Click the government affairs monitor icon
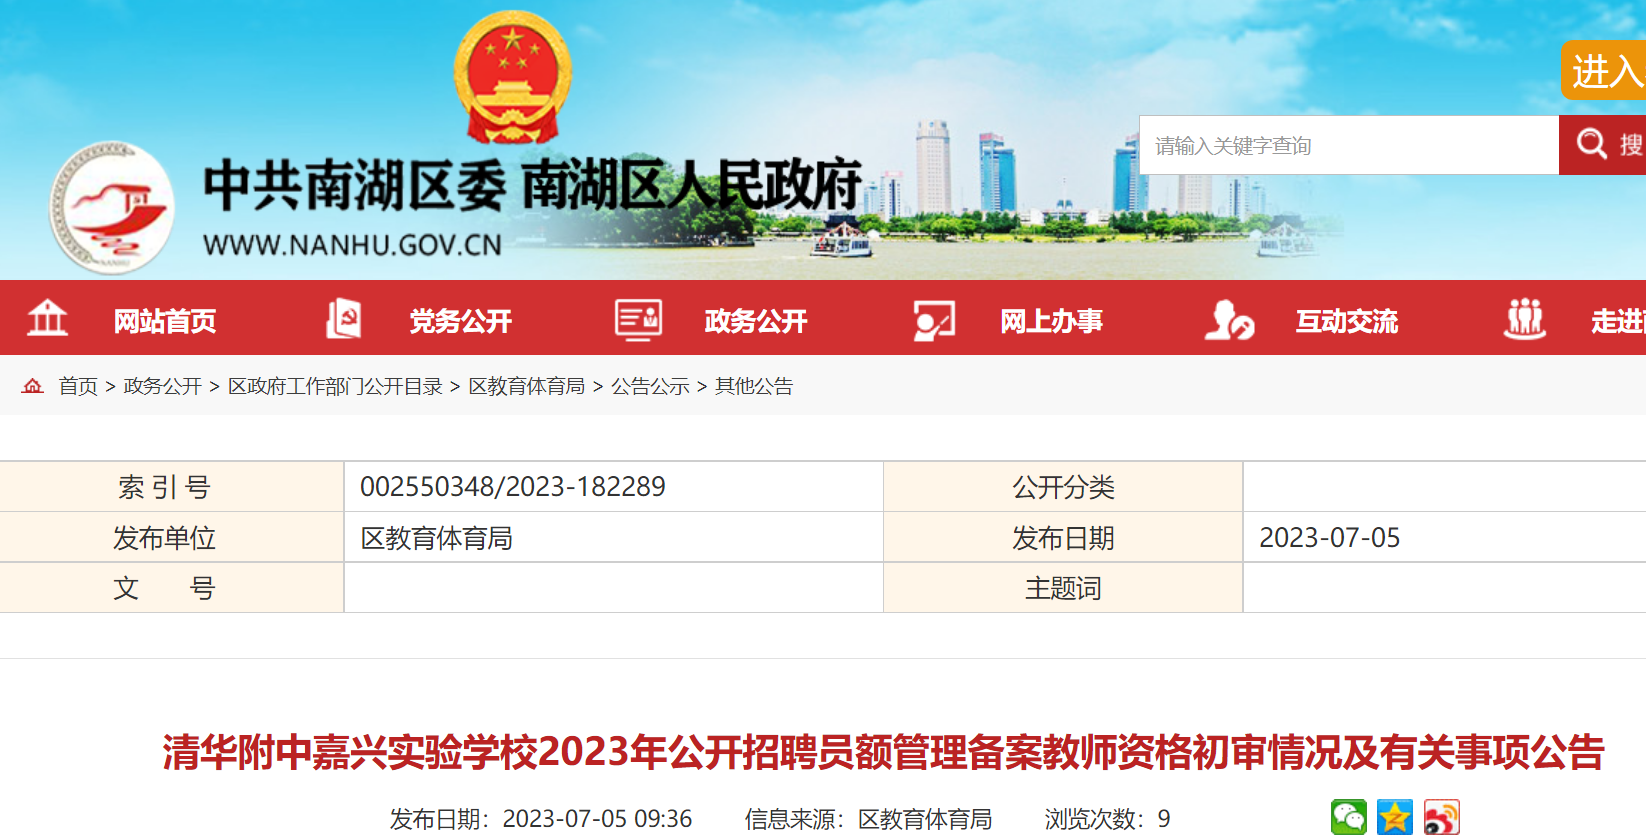The image size is (1646, 840). tap(638, 320)
